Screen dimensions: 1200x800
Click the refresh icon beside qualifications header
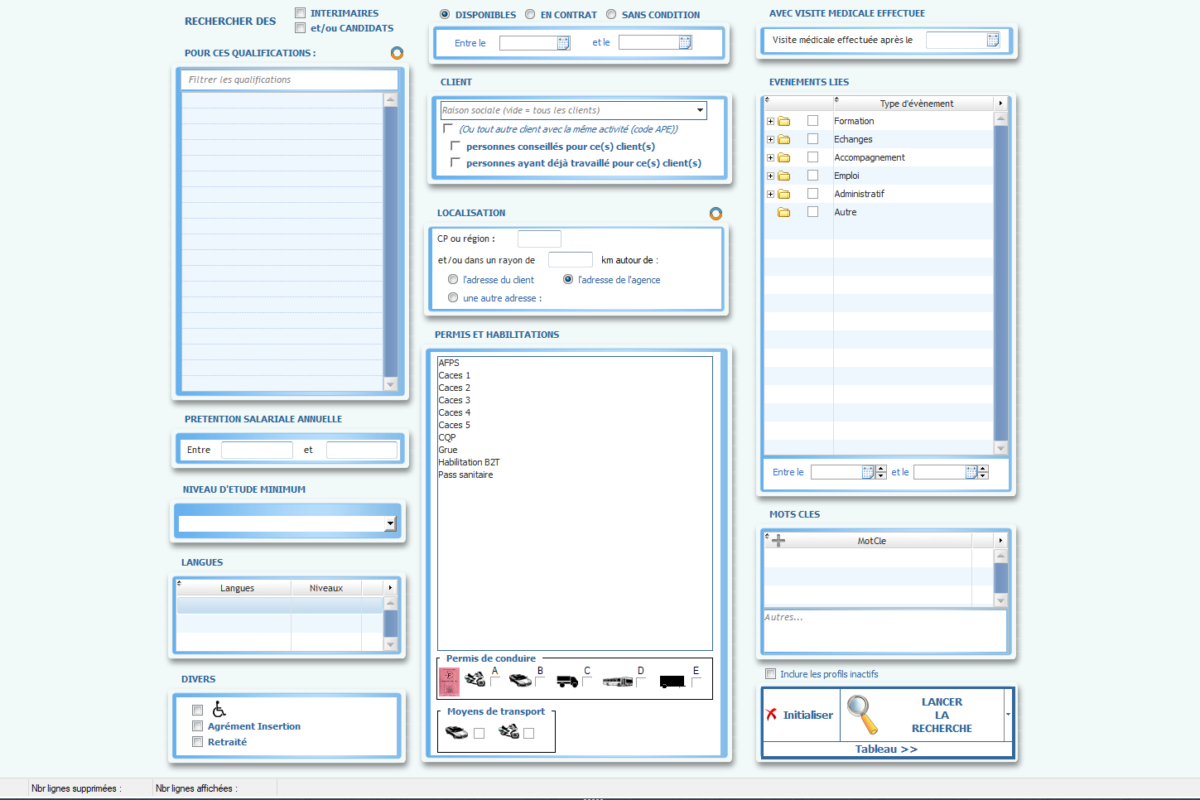(397, 53)
